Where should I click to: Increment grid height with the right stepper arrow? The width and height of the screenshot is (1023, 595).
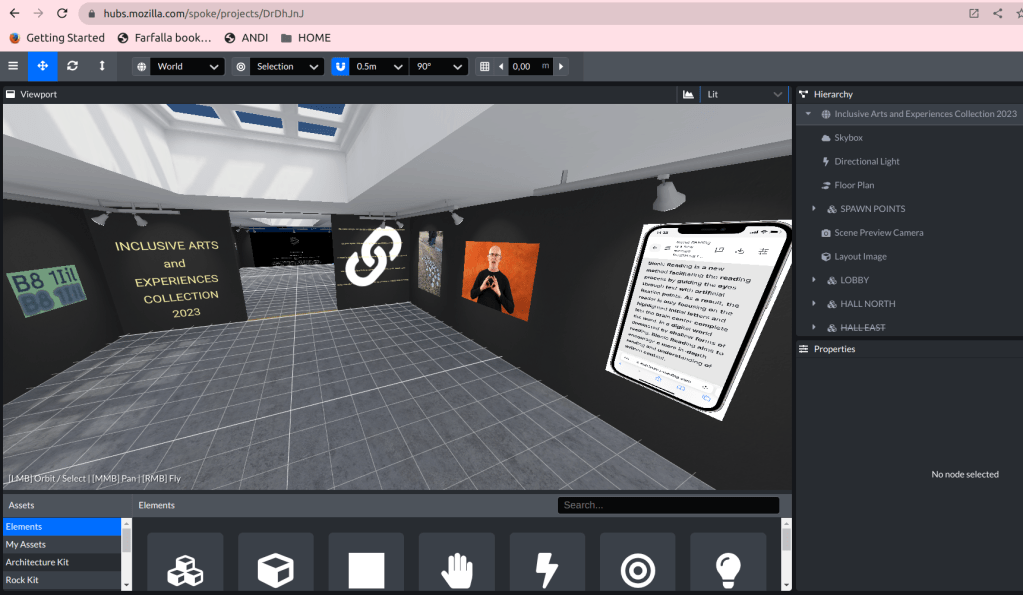click(559, 66)
